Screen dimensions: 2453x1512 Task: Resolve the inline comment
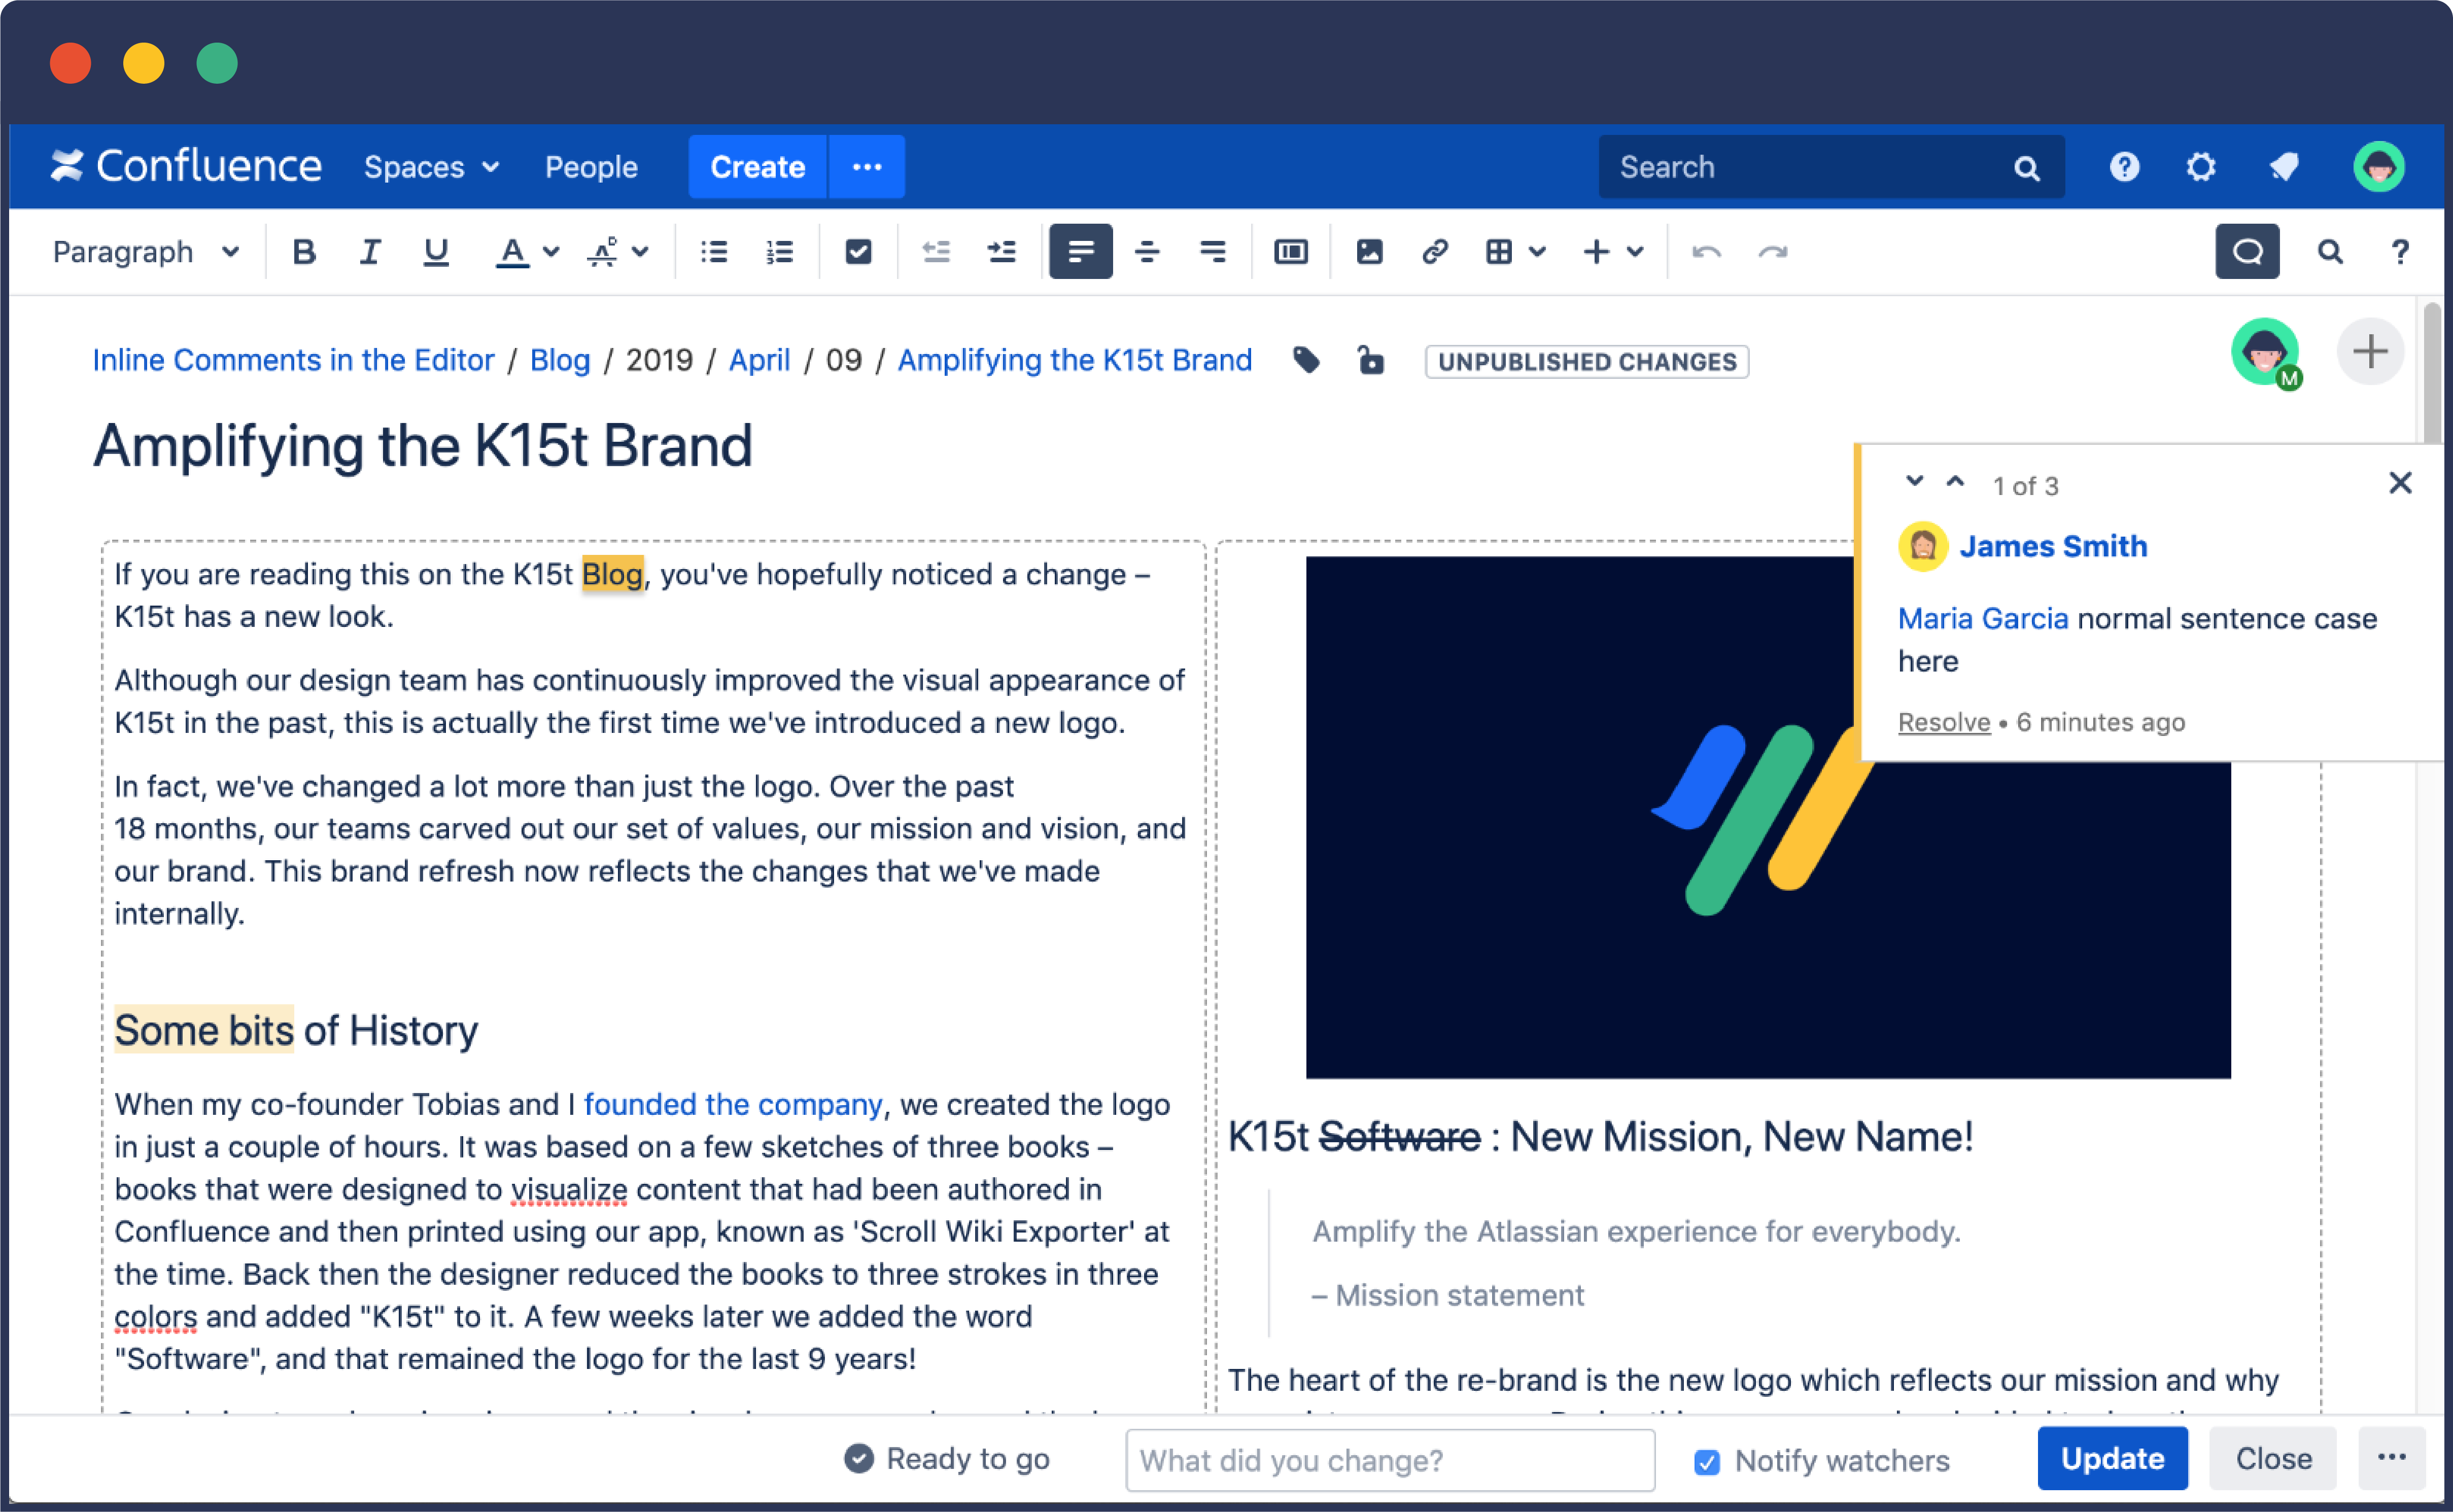(1944, 722)
